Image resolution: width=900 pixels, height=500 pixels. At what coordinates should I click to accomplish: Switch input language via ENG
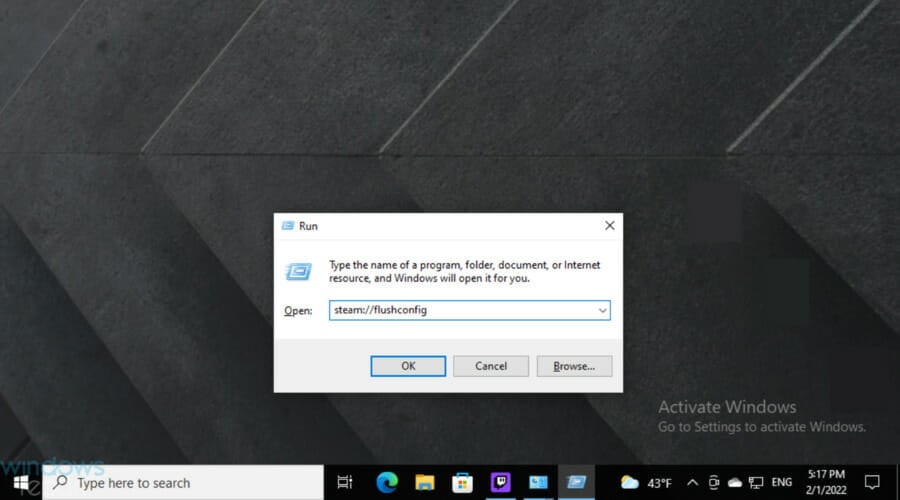(x=782, y=483)
